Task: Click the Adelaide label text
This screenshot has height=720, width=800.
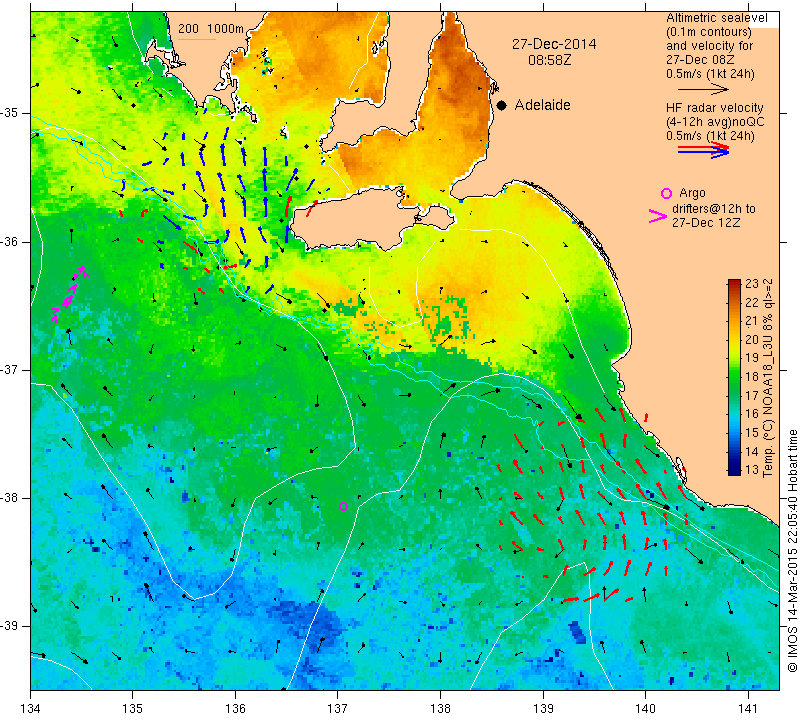Action: tap(542, 105)
